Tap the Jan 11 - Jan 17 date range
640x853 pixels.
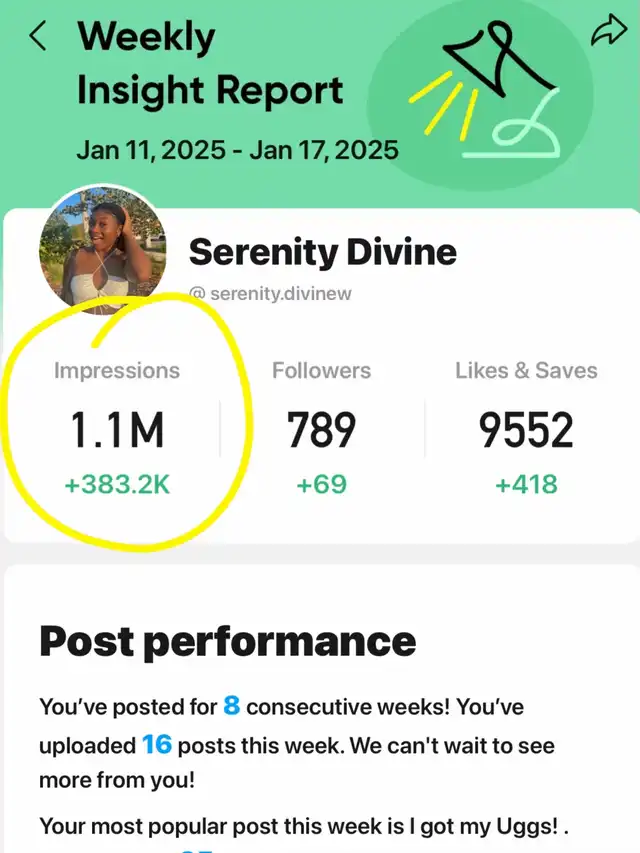pos(237,150)
